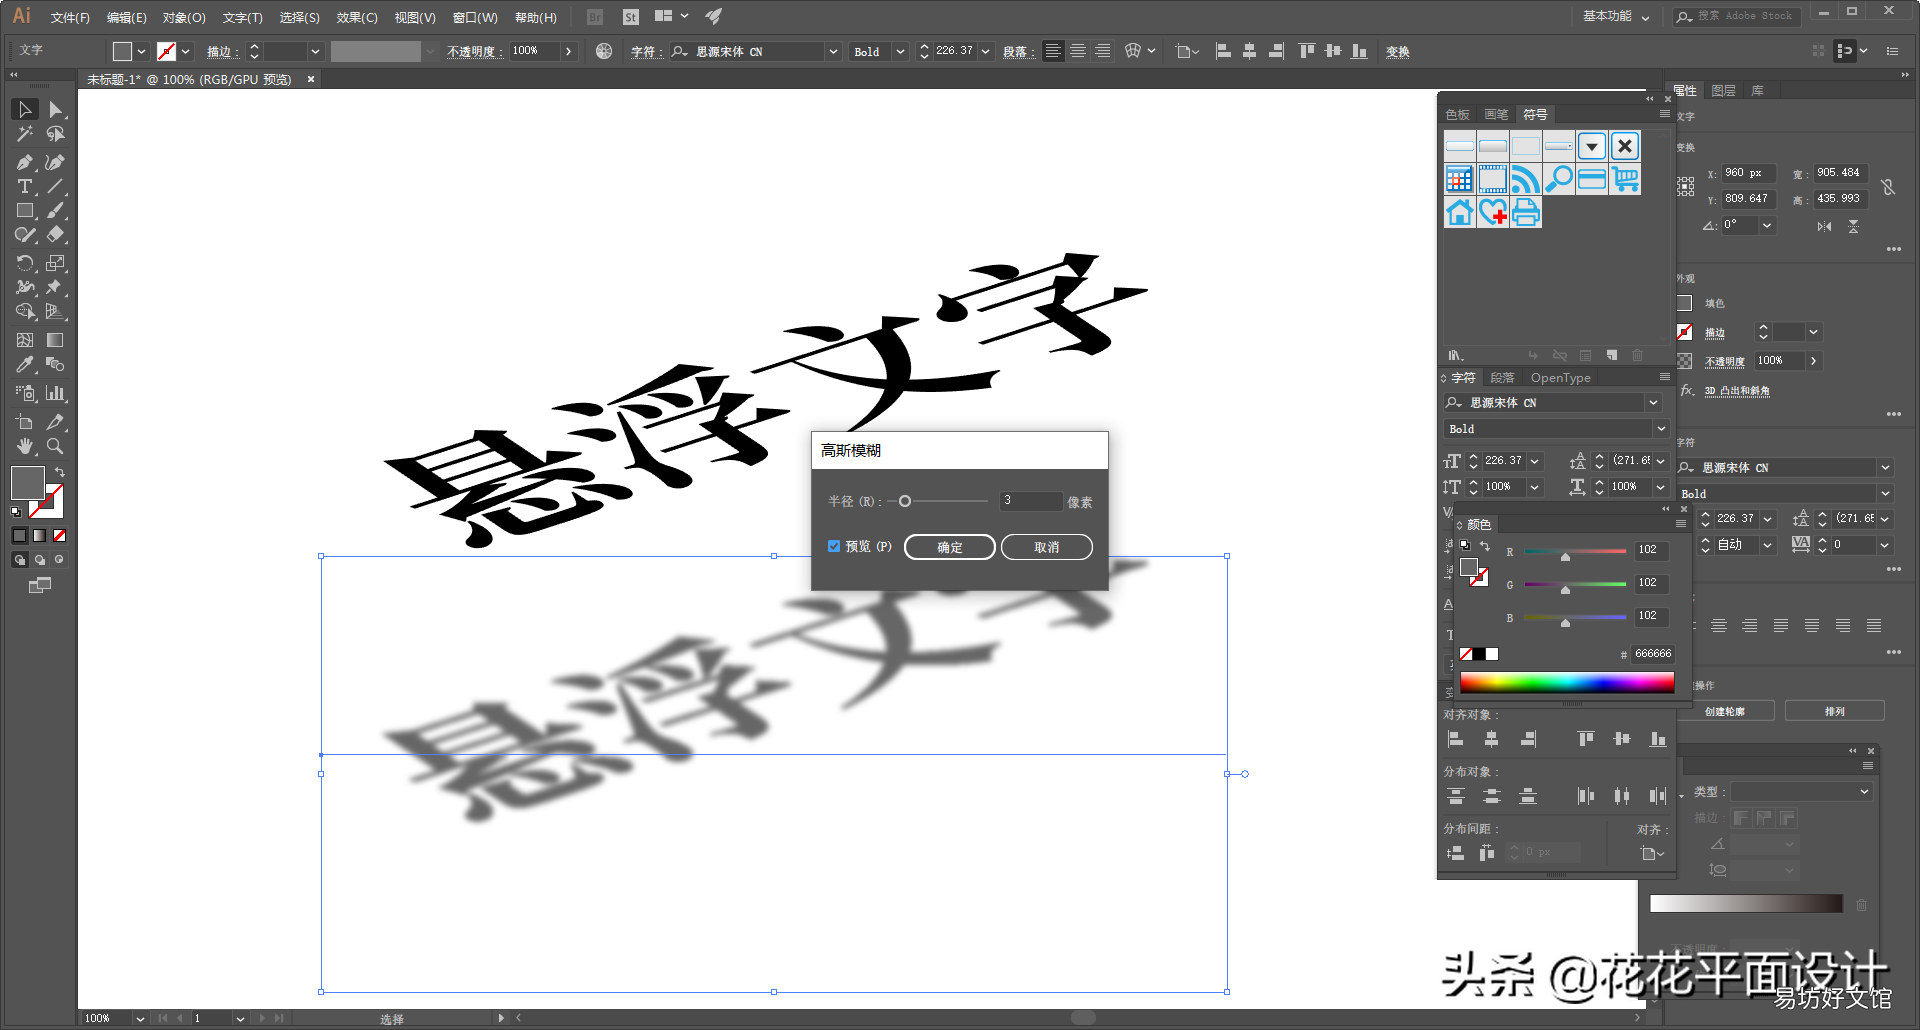
Task: Toggle the Preview checkbox in Gaussian Blur dialog
Action: pyautogui.click(x=834, y=546)
